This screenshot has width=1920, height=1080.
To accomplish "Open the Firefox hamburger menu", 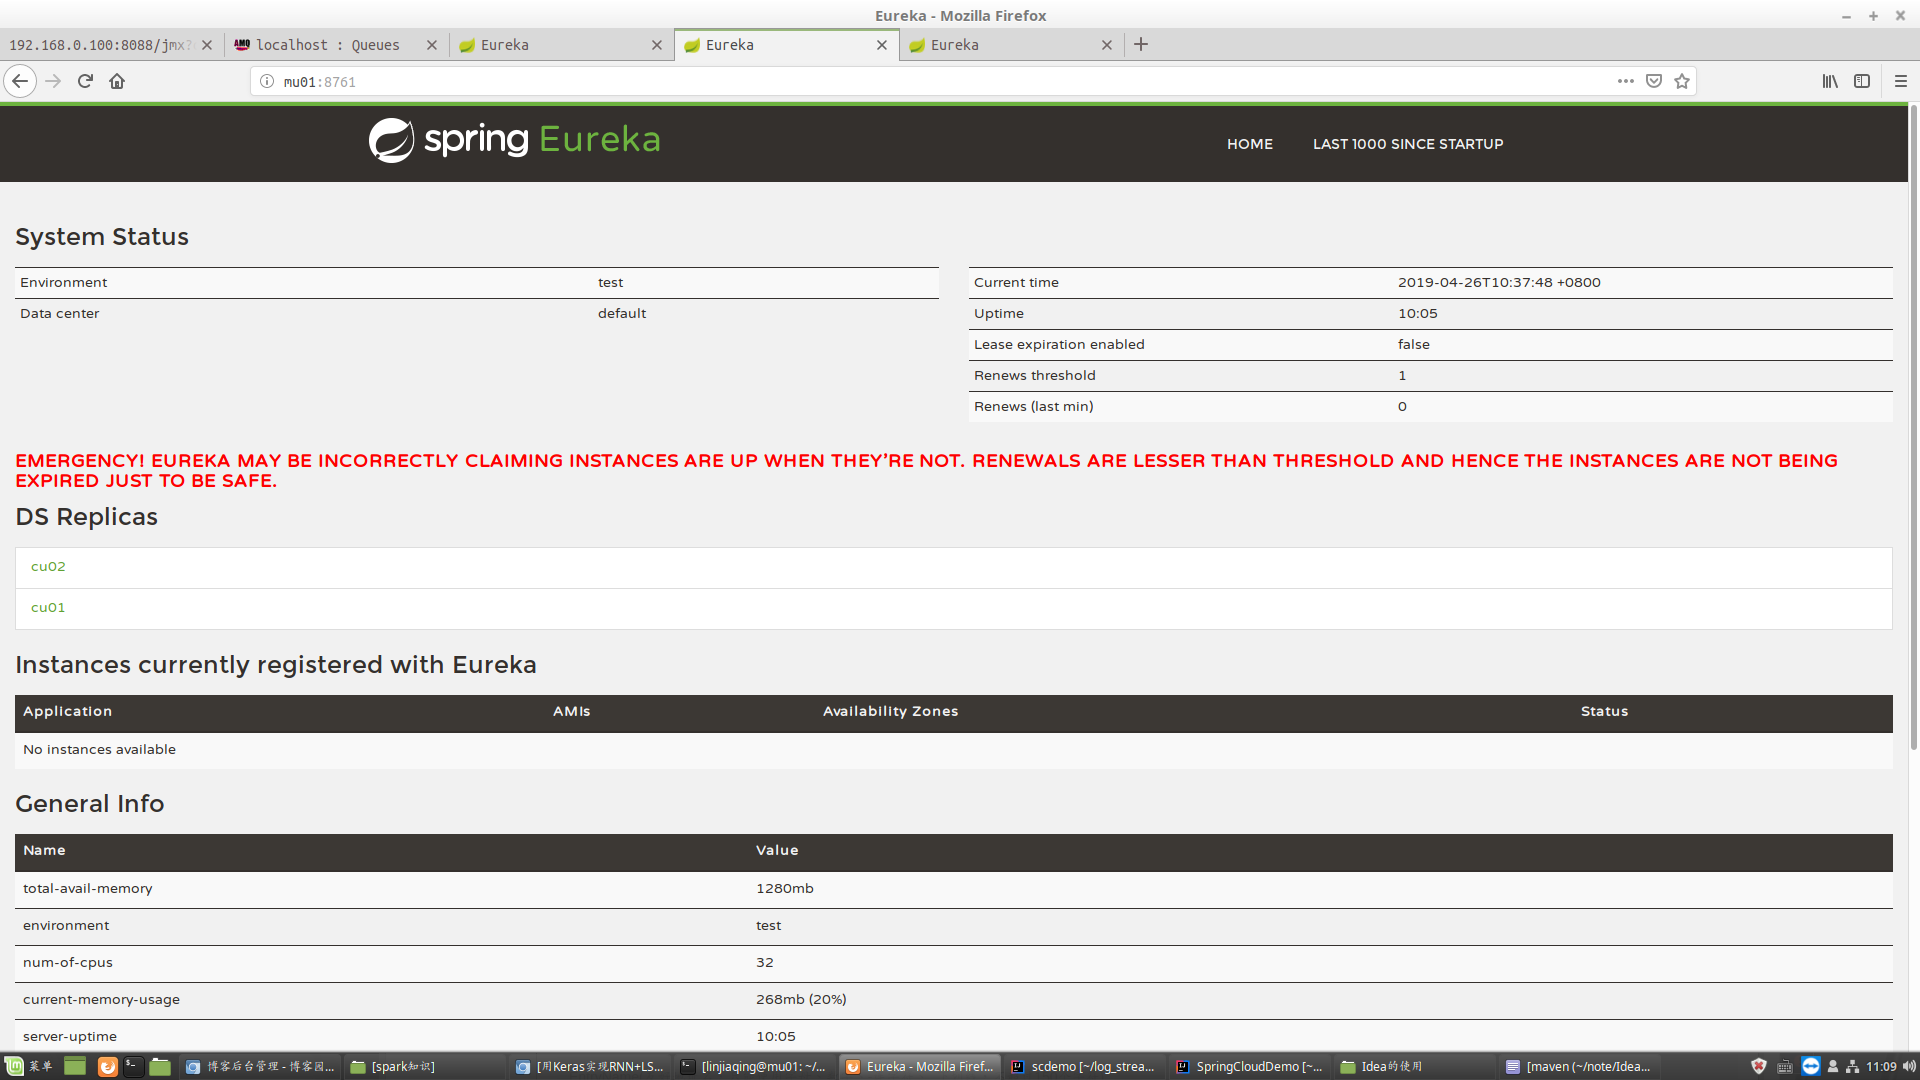I will (1901, 81).
